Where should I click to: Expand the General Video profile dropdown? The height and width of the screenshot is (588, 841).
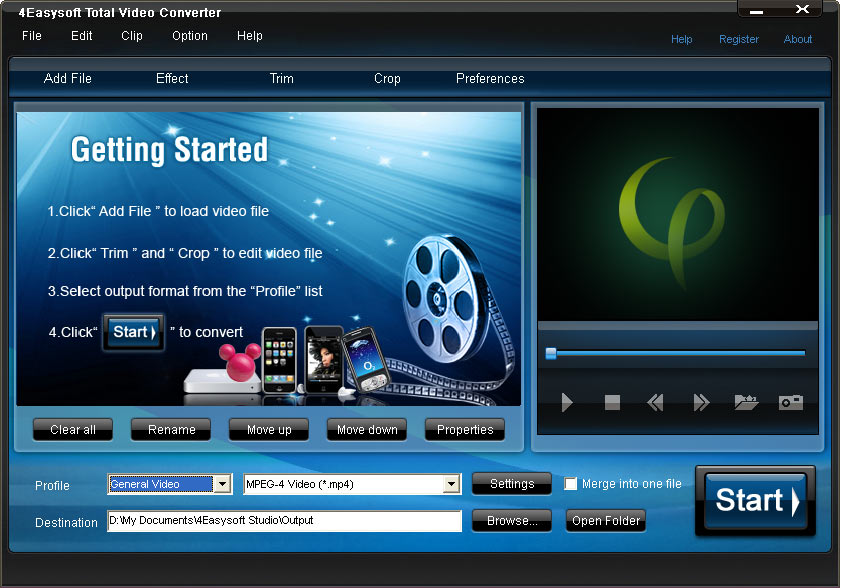click(223, 485)
